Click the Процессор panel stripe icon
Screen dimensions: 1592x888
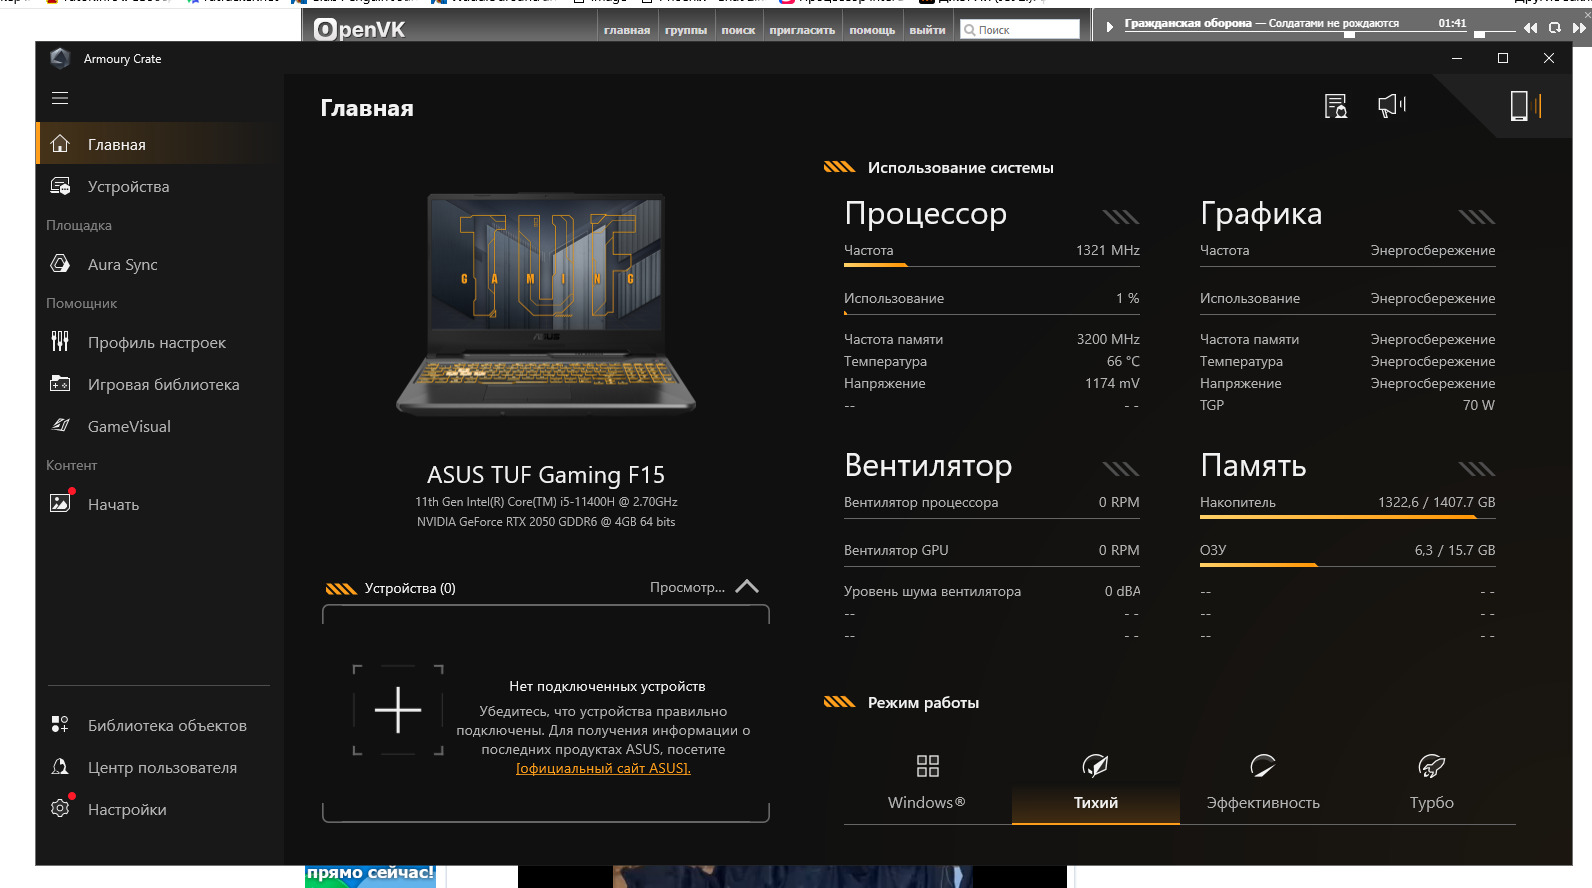click(x=1120, y=217)
